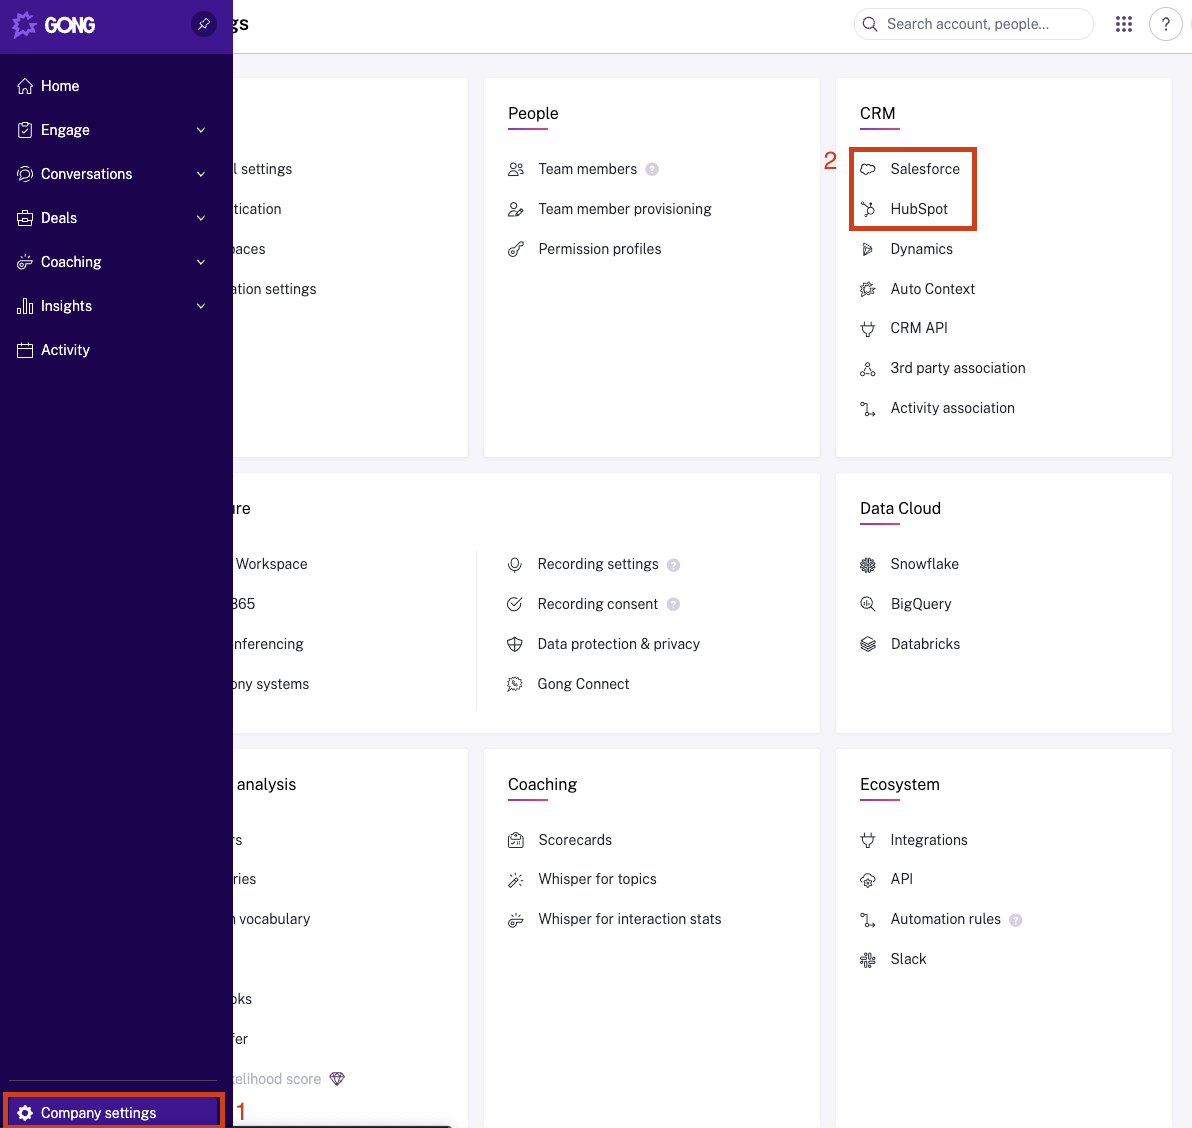Expand the Conversations menu chevron
Screen dimensions: 1192x1128
click(201, 174)
